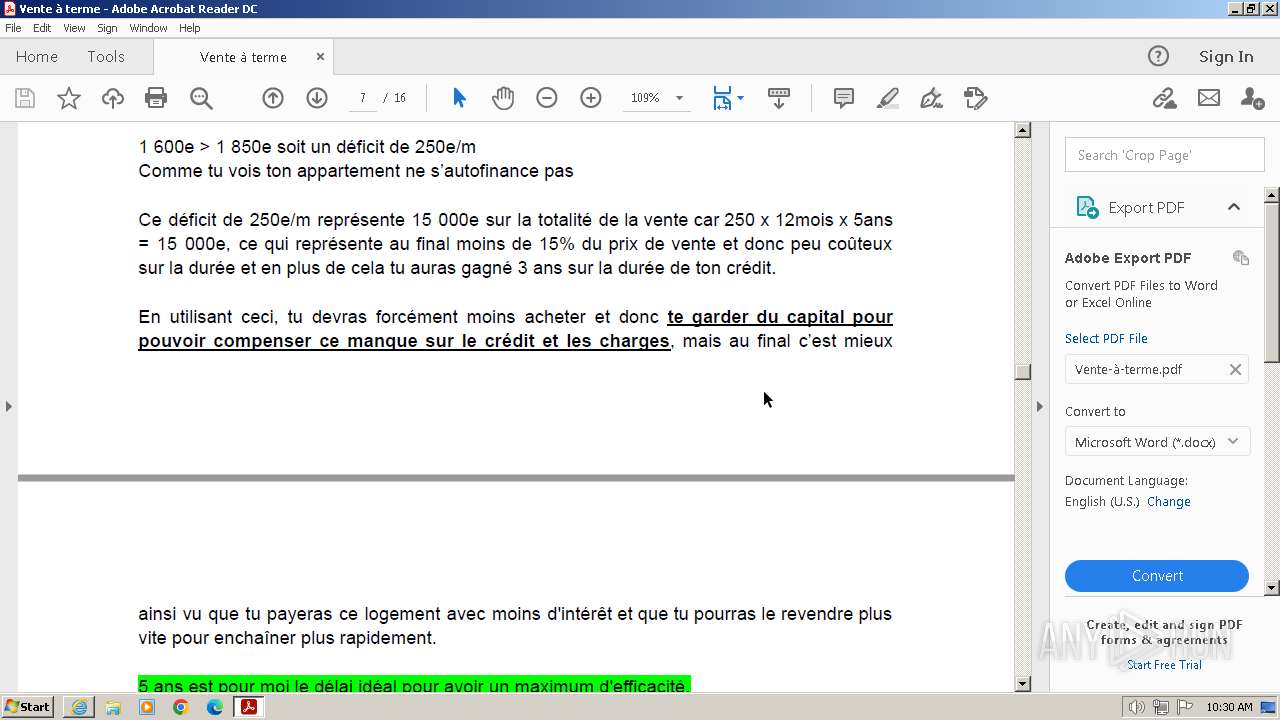The height and width of the screenshot is (720, 1280).
Task: Open the File menu
Action: coord(13,28)
